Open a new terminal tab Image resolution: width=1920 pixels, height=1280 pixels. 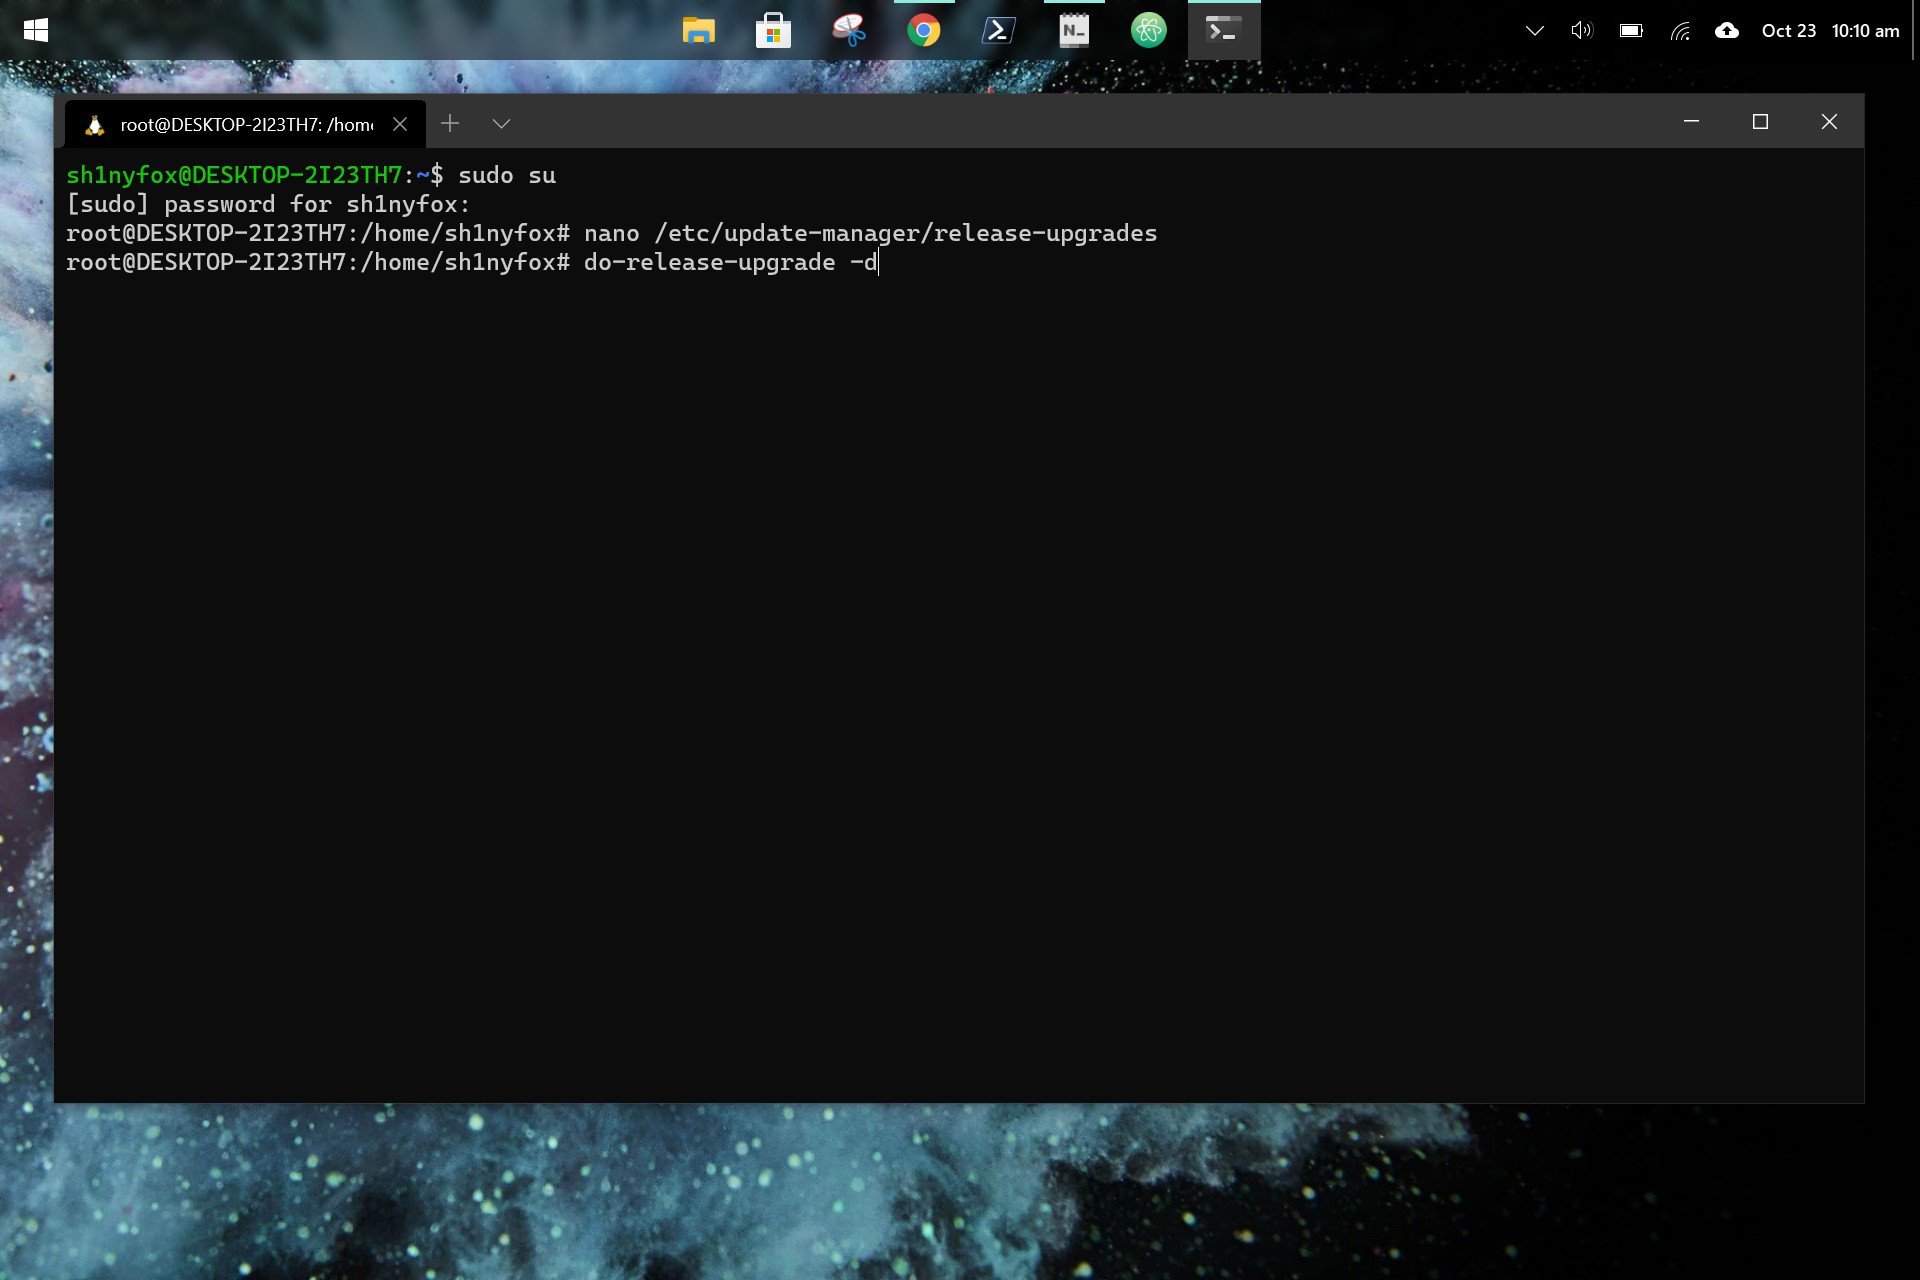[x=450, y=123]
